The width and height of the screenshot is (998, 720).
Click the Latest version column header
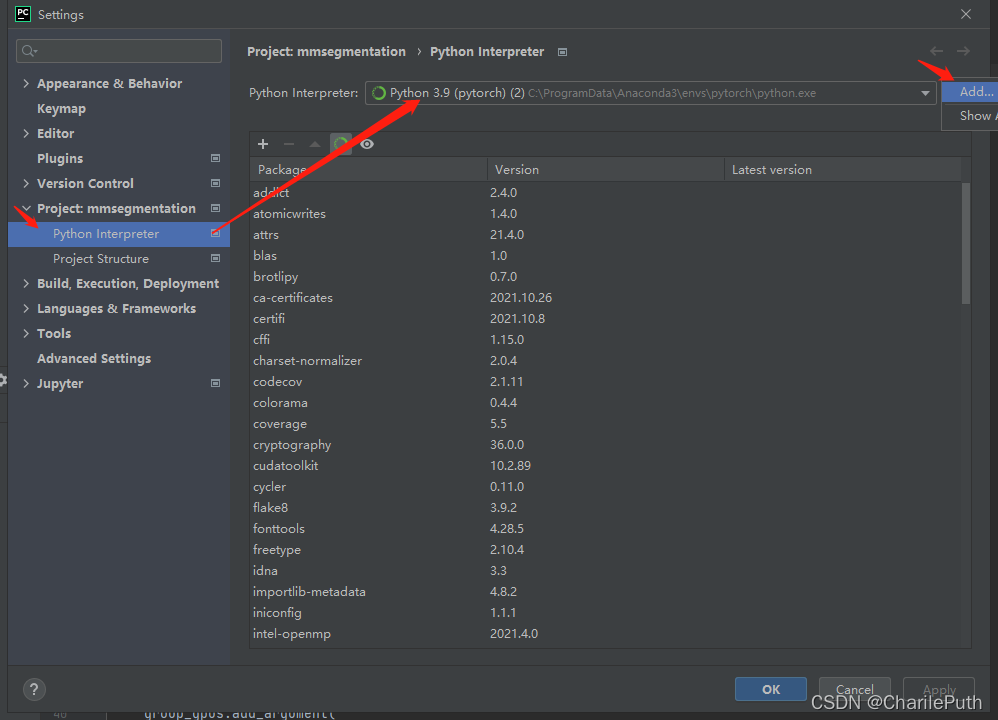(843, 170)
